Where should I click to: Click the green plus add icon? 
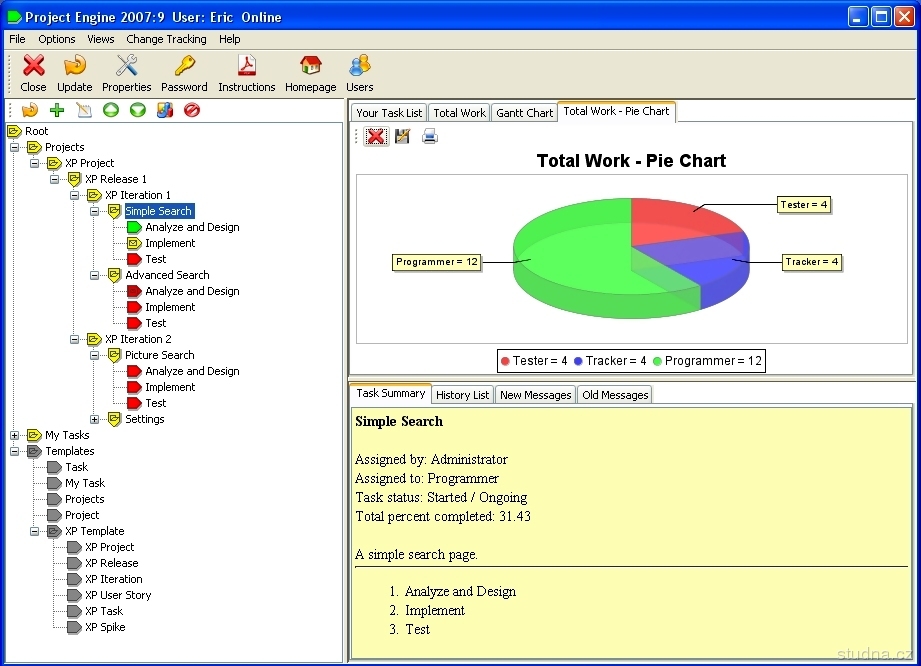click(x=57, y=110)
